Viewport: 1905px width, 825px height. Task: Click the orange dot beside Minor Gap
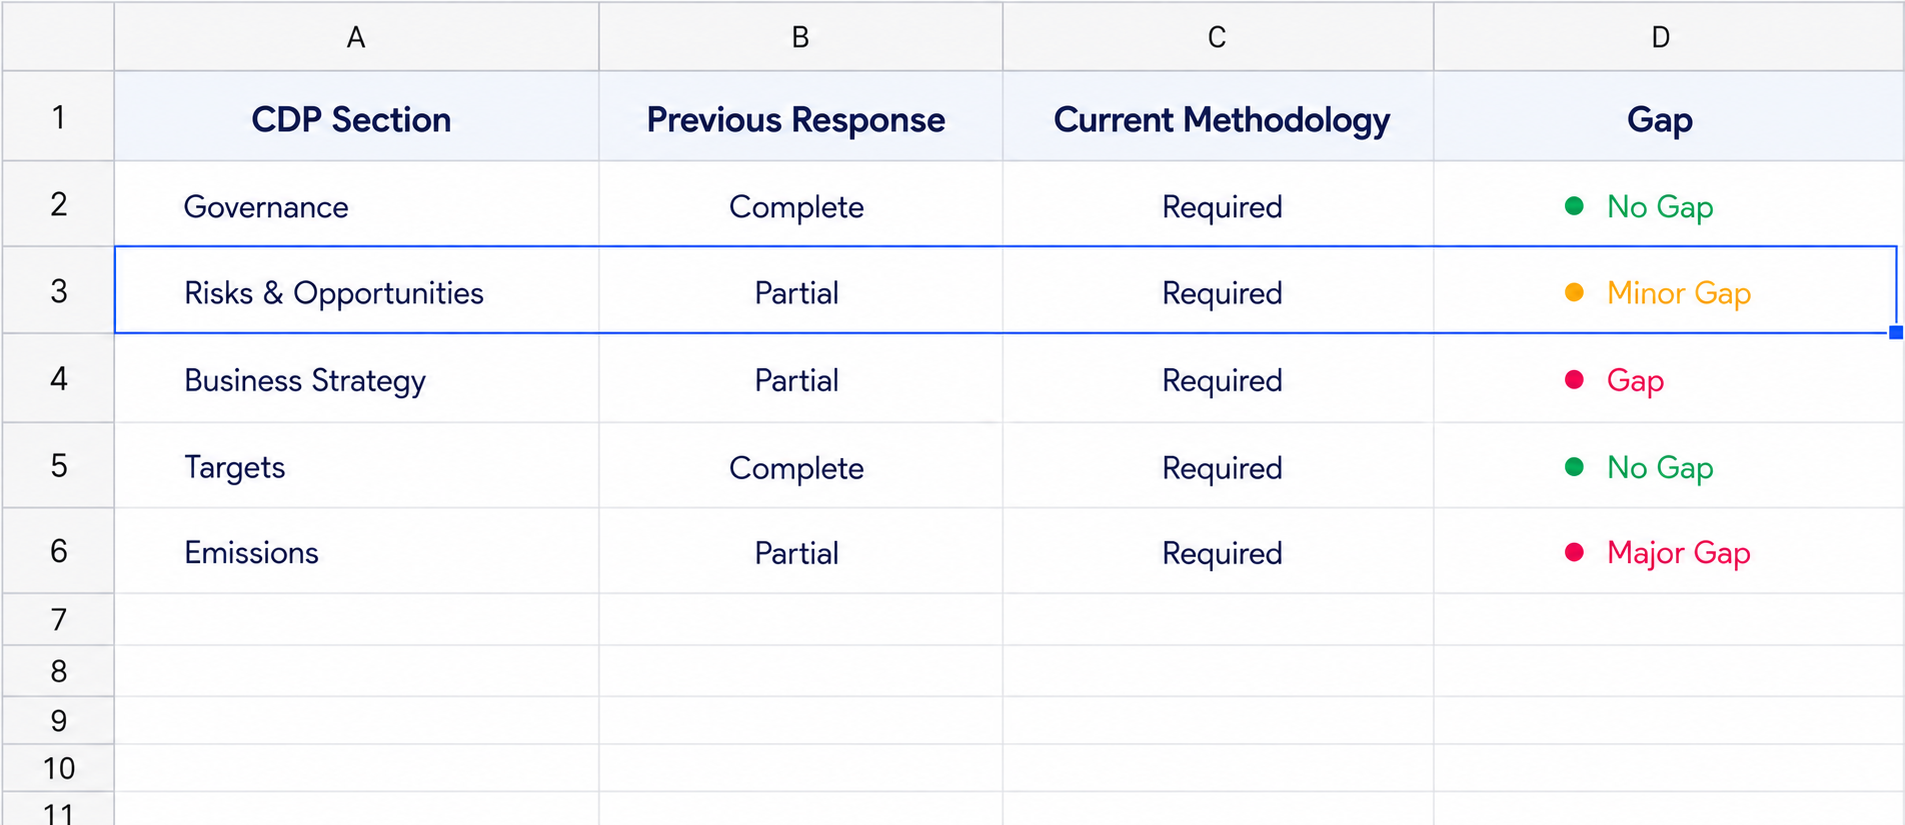(1573, 292)
